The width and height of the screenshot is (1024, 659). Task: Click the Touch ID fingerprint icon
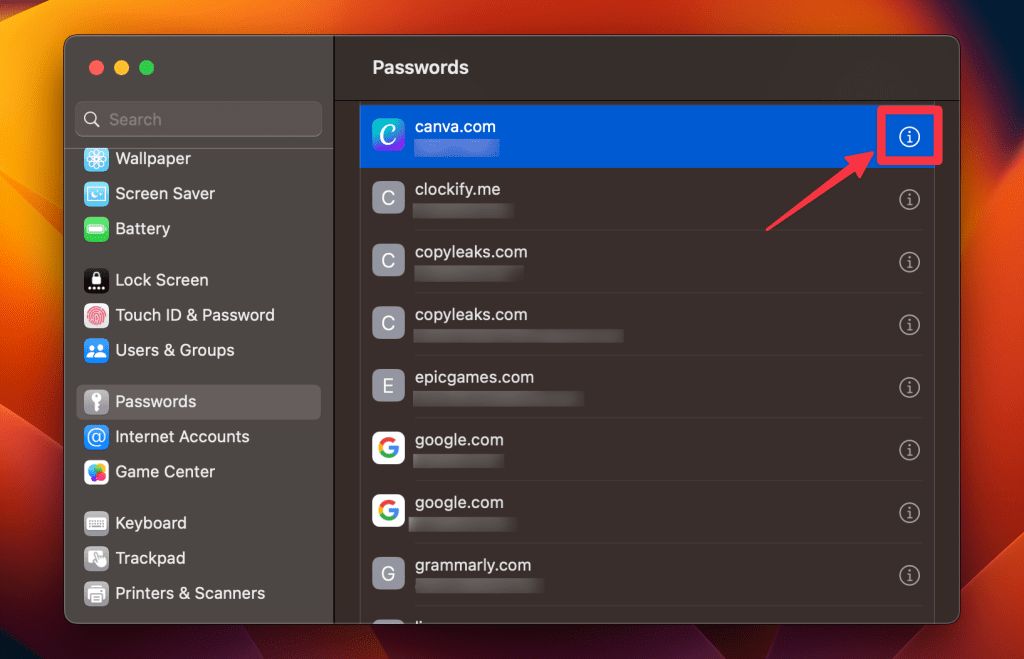coord(96,316)
